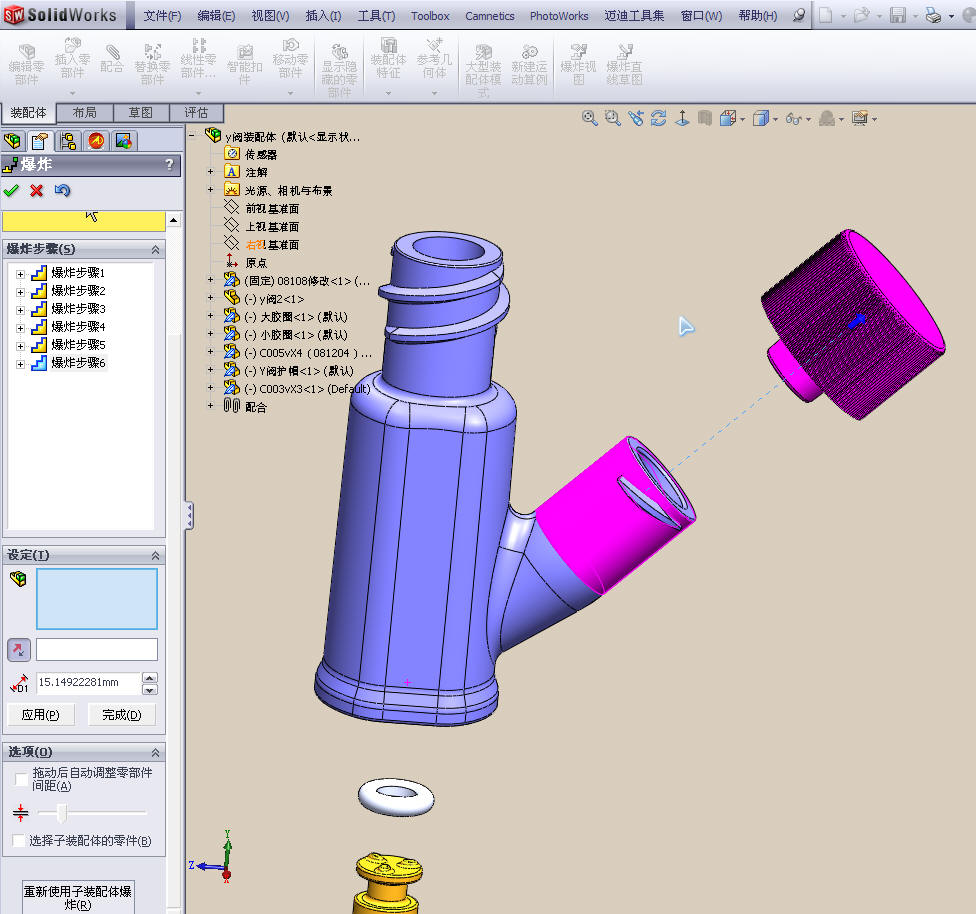This screenshot has height=914, width=976.
Task: Expand 爆炸步骤1 in step list
Action: (x=21, y=274)
